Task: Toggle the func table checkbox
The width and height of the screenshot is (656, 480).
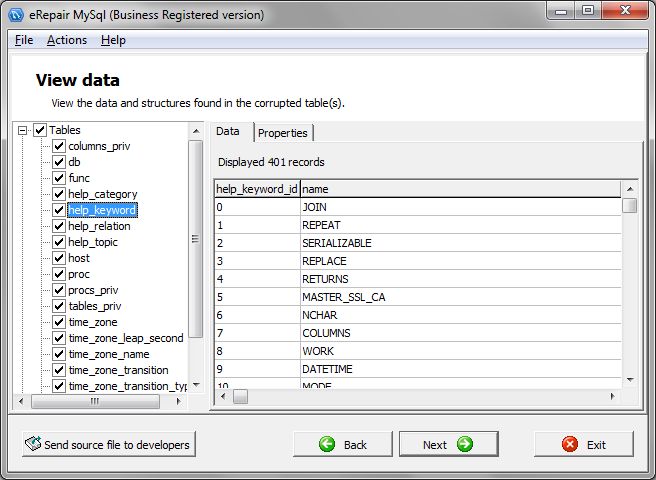Action: click(59, 178)
